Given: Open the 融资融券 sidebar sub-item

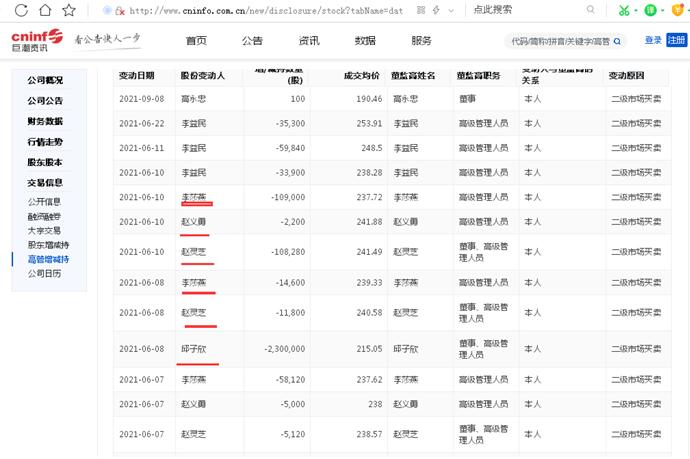Looking at the screenshot, I should pos(44,216).
